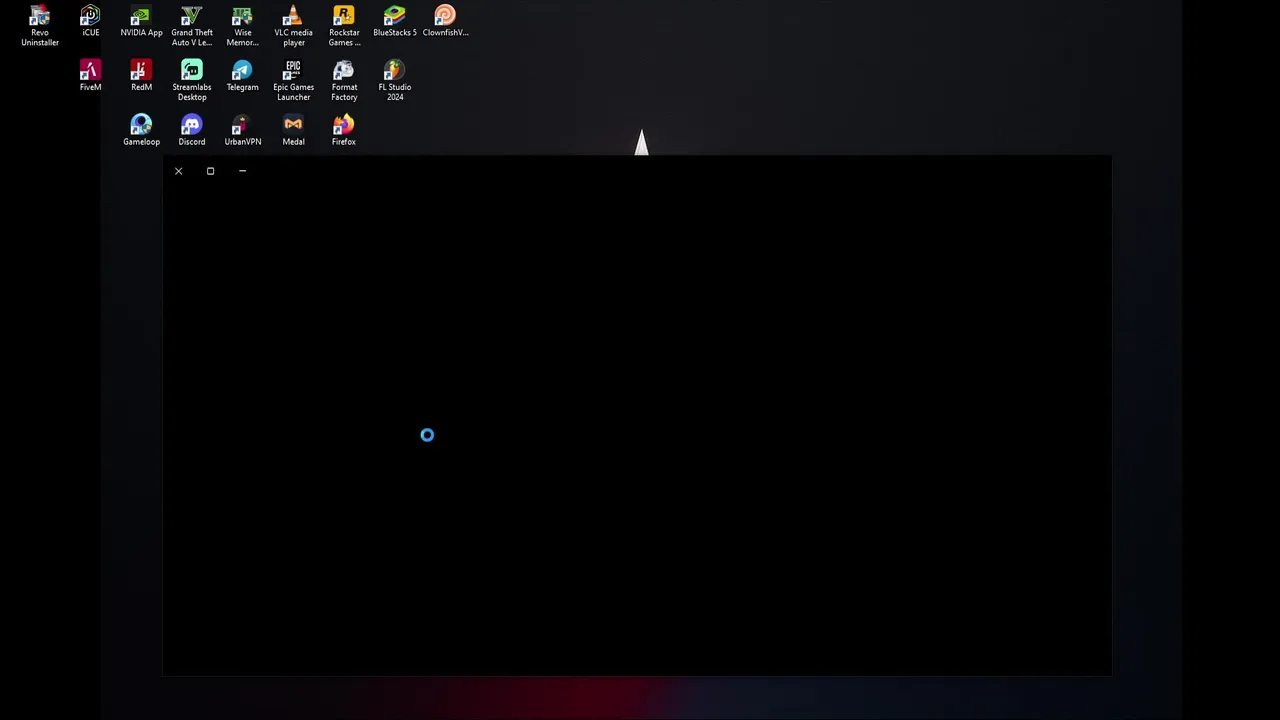
Task: Close the loading black window
Action: click(x=178, y=171)
